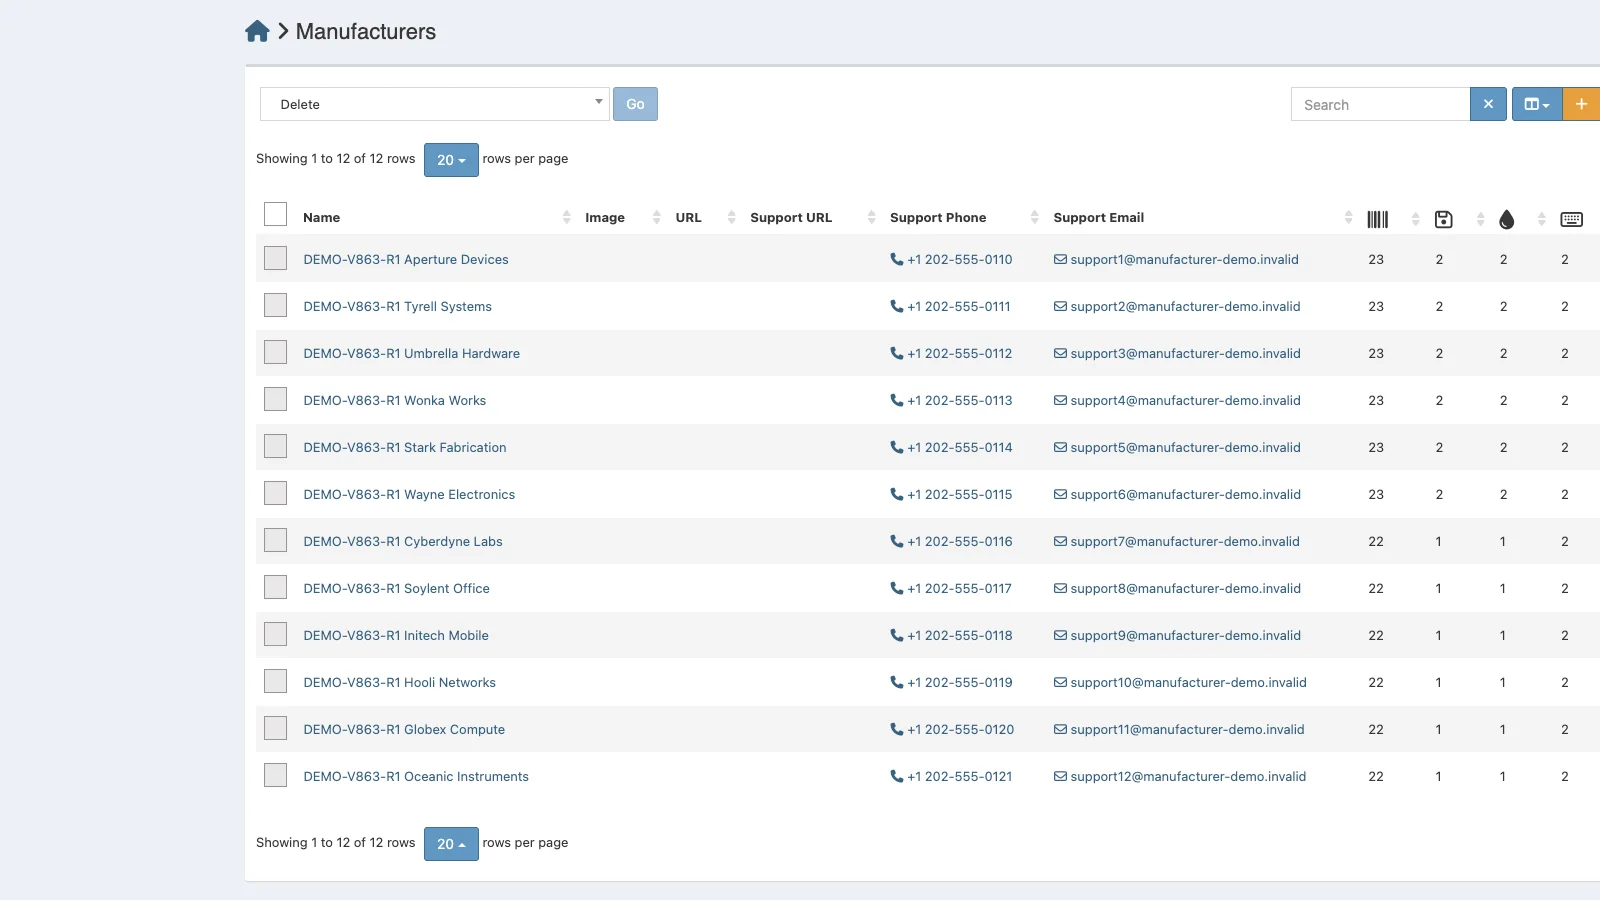Check the Cyberdyne Labs row checkbox

(275, 540)
